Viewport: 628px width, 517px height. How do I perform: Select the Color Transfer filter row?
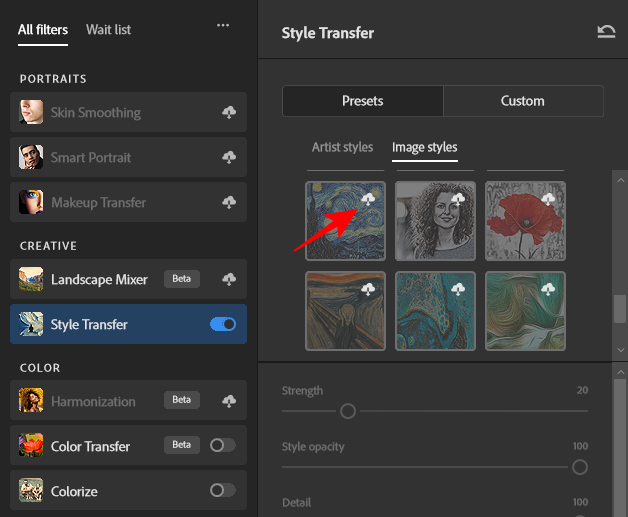[129, 445]
